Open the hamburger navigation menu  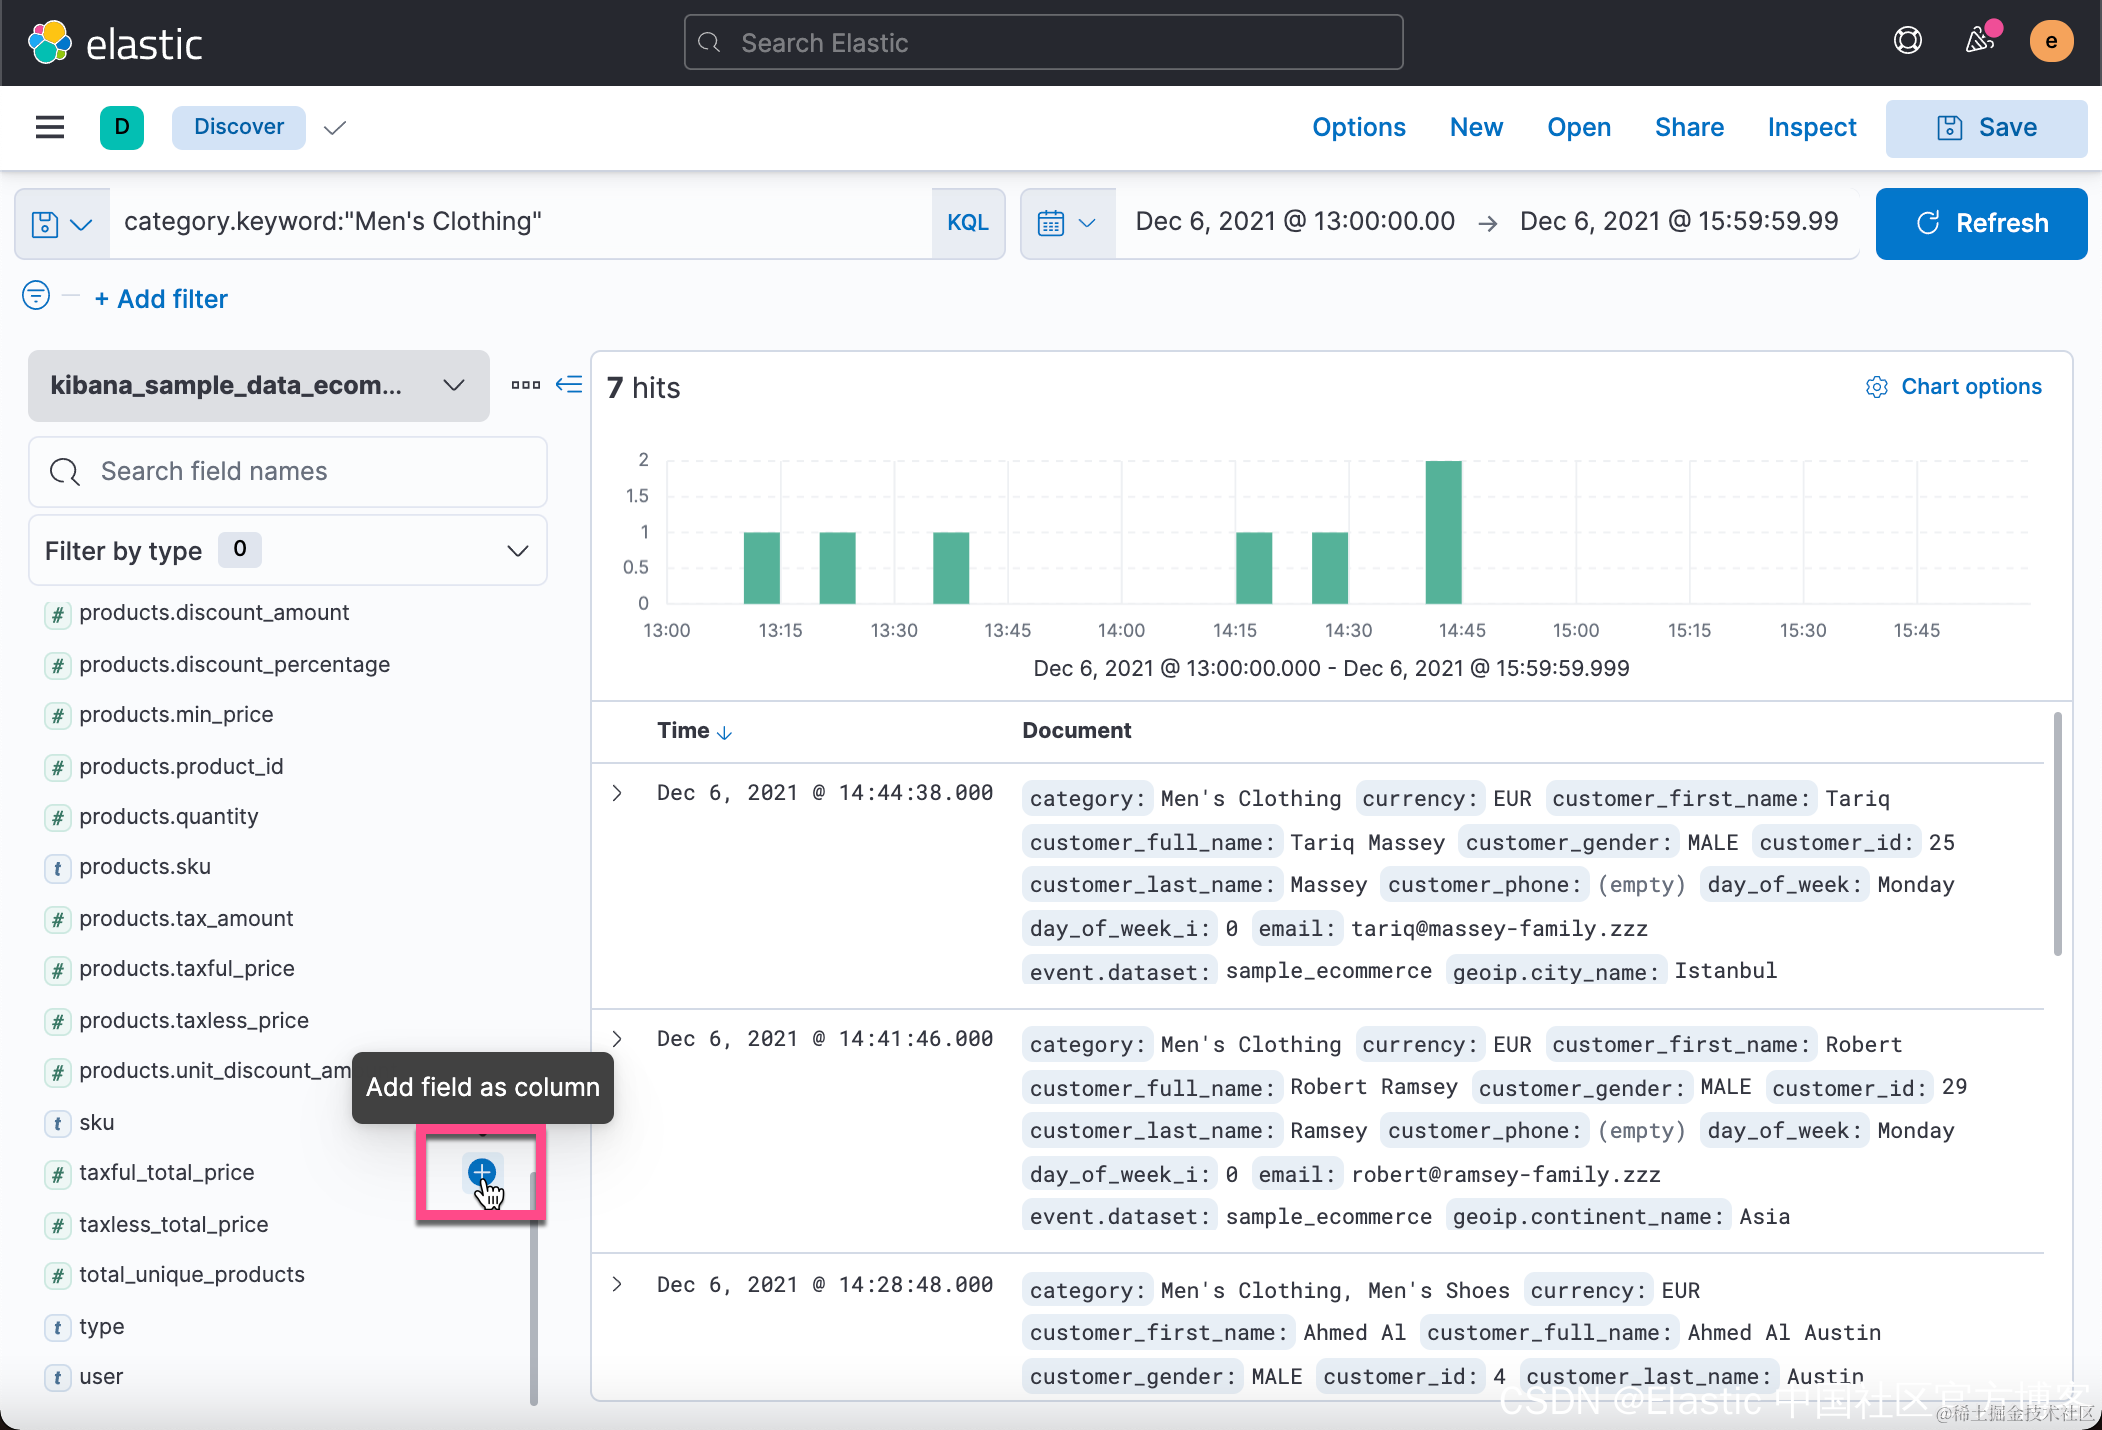49,127
